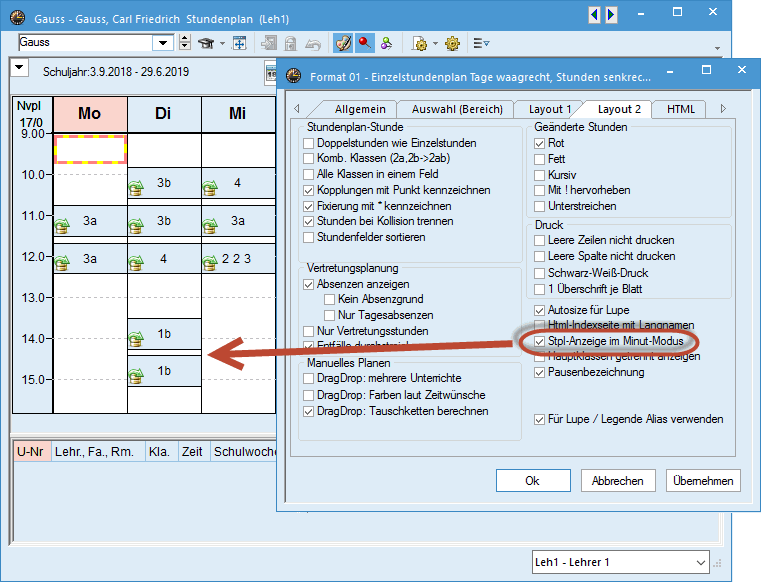Expand the Leh1 - Lehrer 1 dropdown
Image resolution: width=761 pixels, height=582 pixels.
point(698,562)
